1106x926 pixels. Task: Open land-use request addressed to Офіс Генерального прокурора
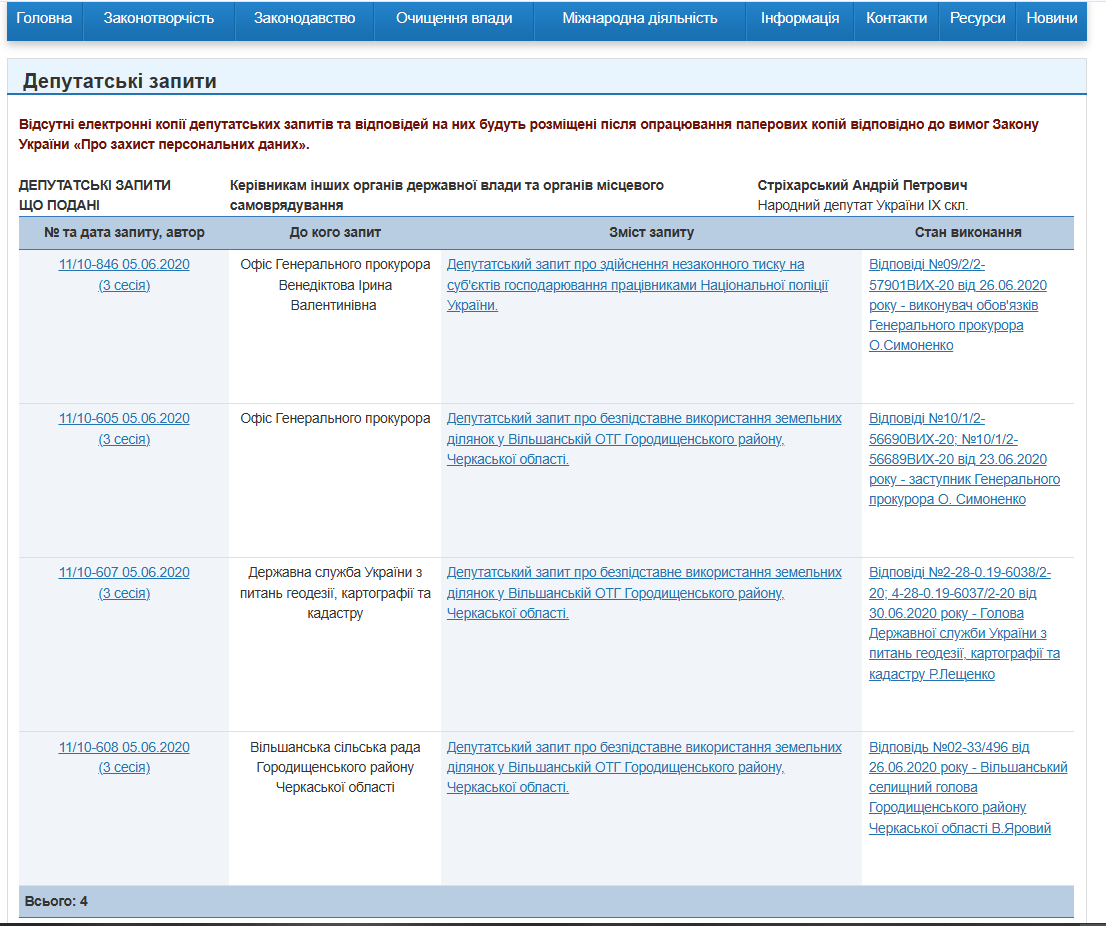pyautogui.click(x=644, y=439)
